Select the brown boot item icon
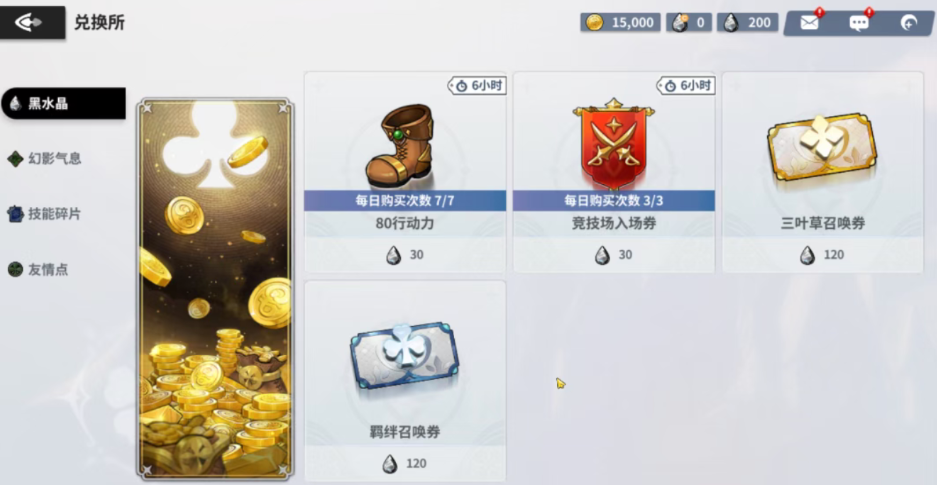Screen dimensions: 937x485 coord(400,146)
